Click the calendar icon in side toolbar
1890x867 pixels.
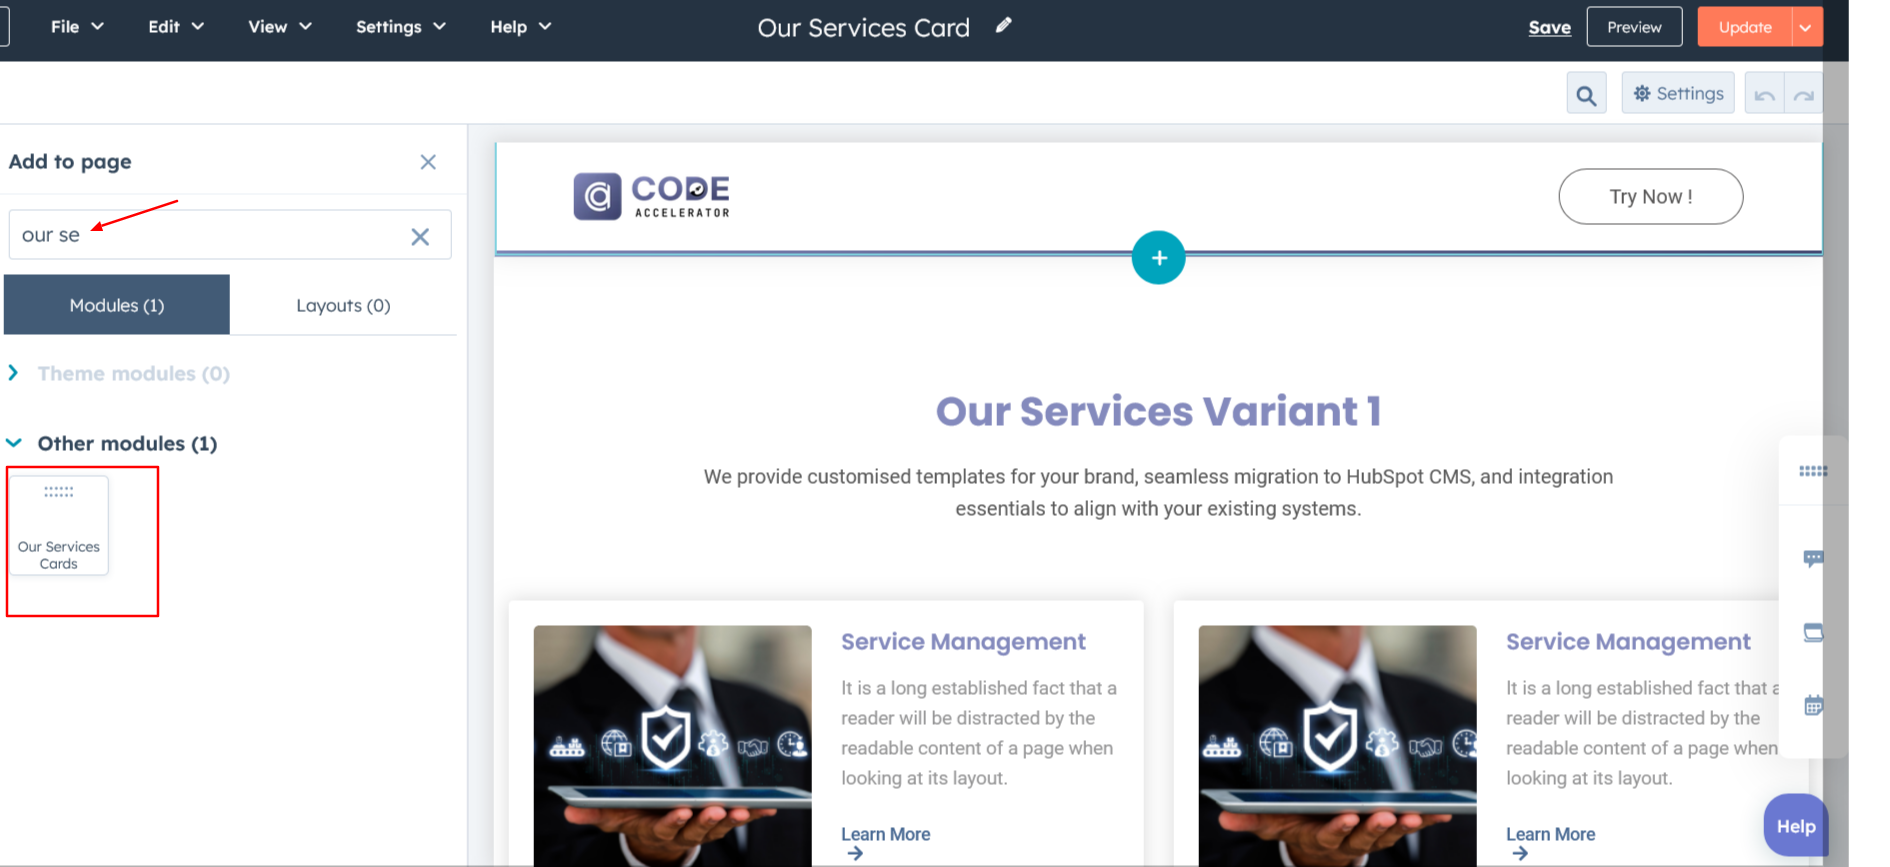pyautogui.click(x=1812, y=706)
